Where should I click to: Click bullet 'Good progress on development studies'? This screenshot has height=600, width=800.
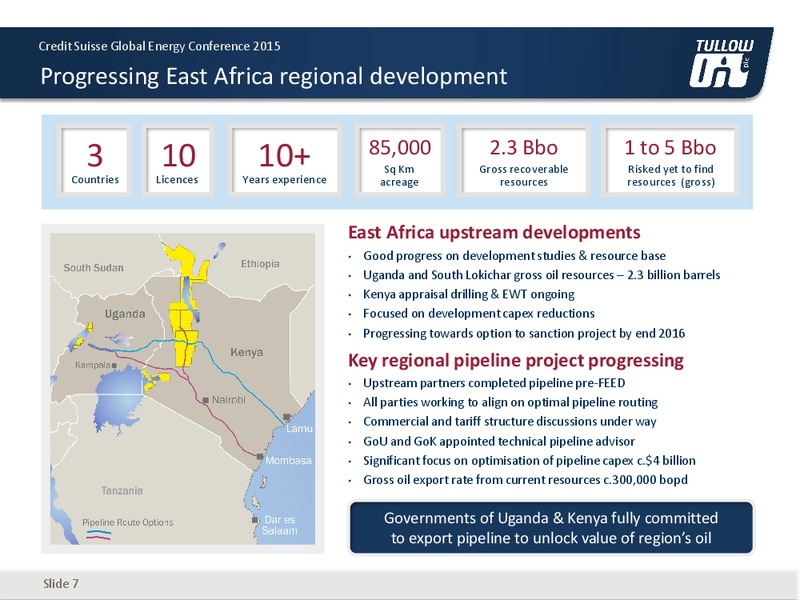coord(514,256)
